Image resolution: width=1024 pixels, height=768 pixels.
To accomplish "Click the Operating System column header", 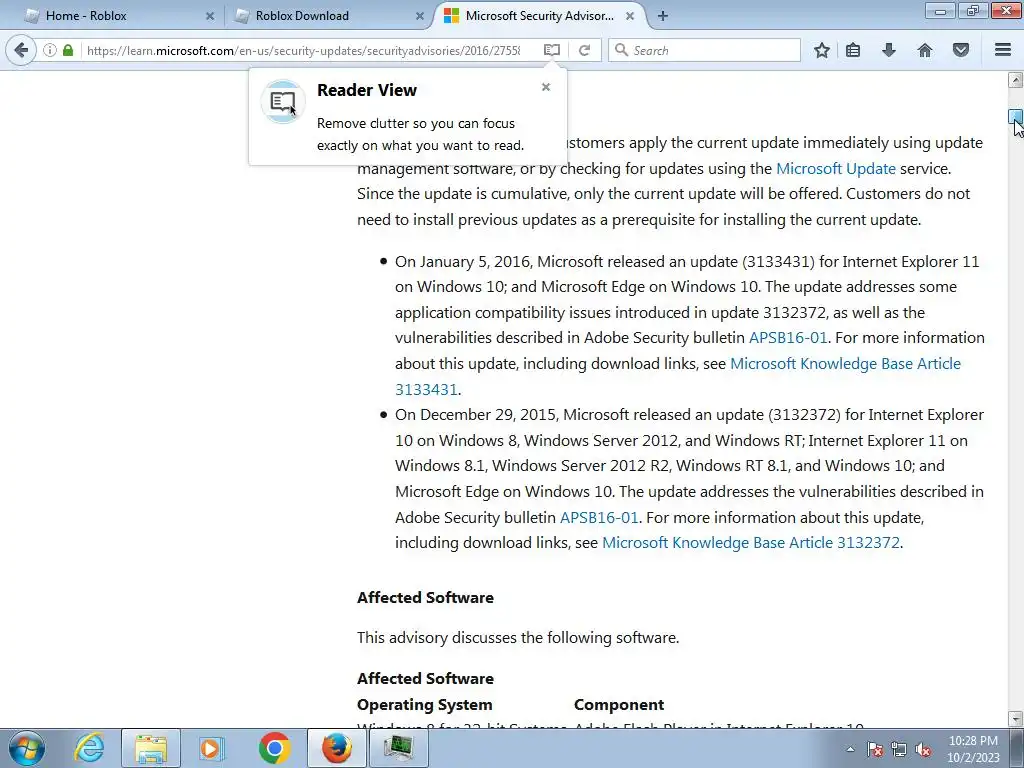I will pyautogui.click(x=424, y=705).
